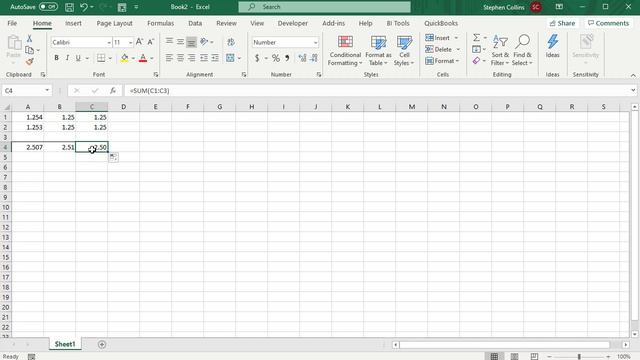The image size is (640, 360).
Task: Switch to the QuickBooks tab
Action: (x=441, y=23)
